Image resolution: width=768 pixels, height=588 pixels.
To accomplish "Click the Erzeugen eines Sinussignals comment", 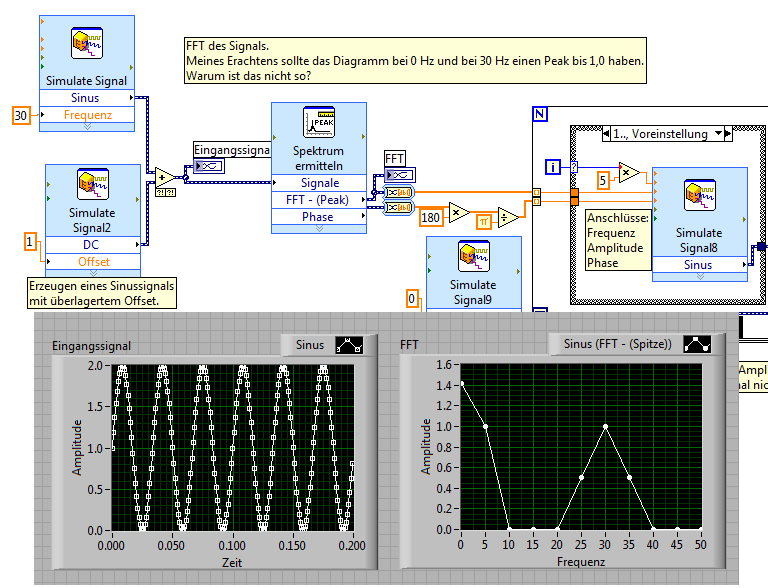I will [102, 293].
